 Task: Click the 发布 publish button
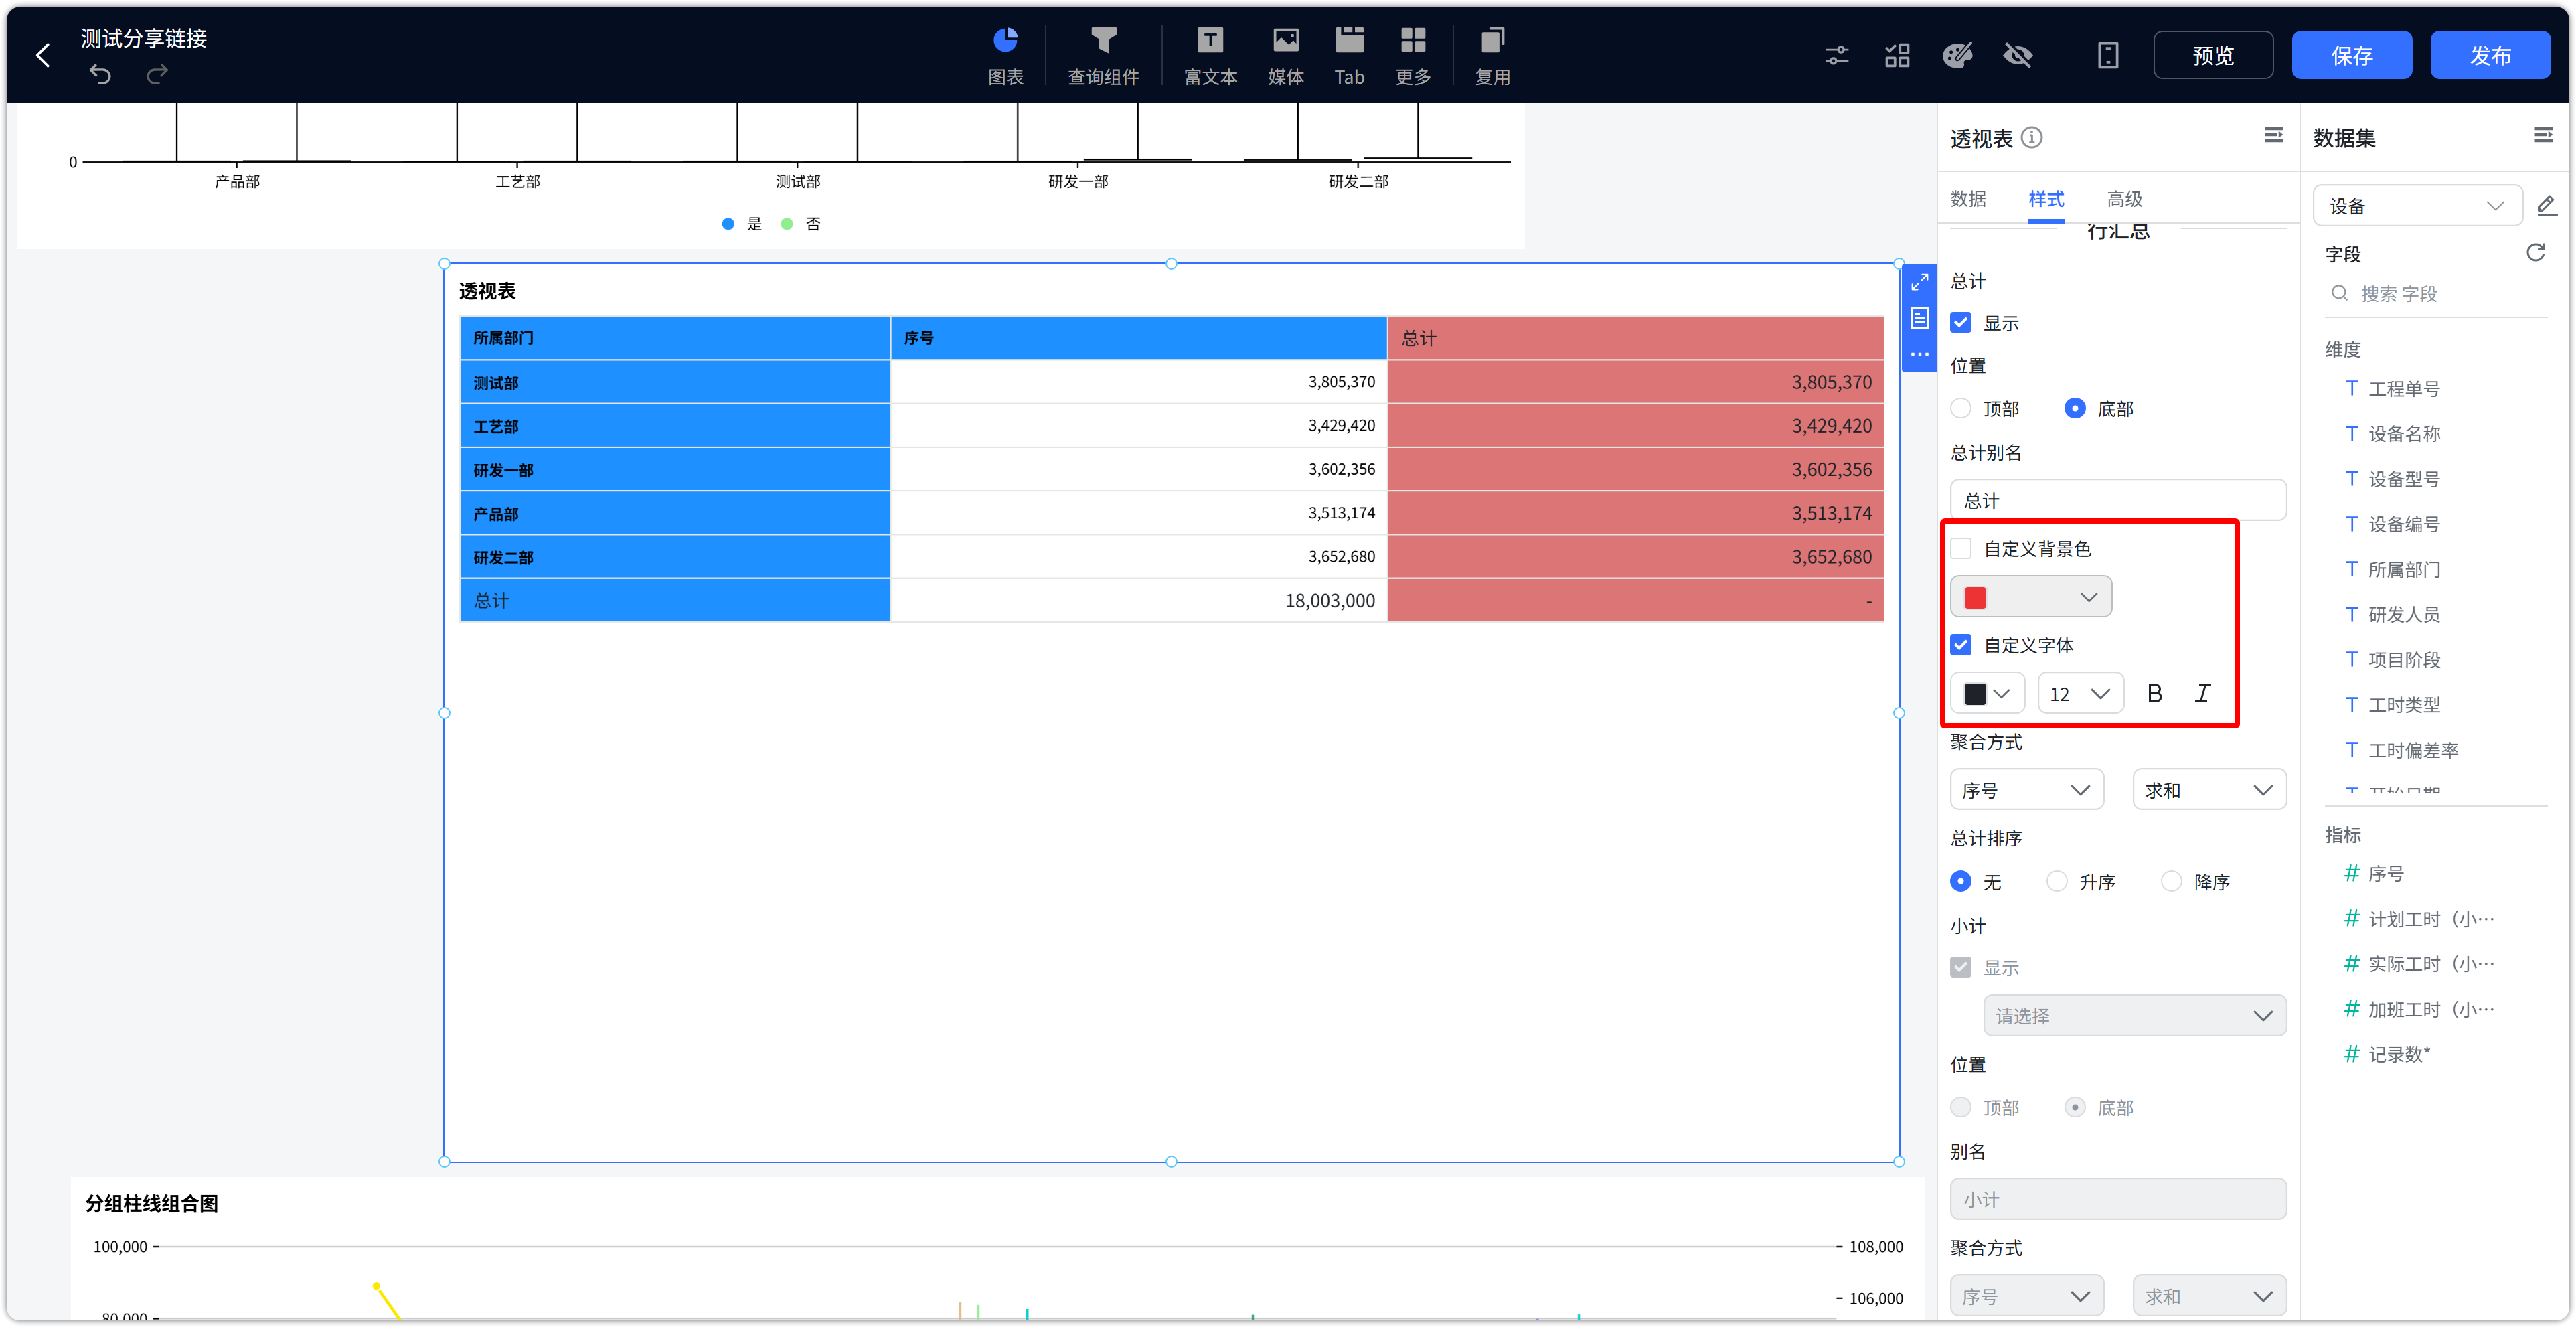(x=2490, y=55)
